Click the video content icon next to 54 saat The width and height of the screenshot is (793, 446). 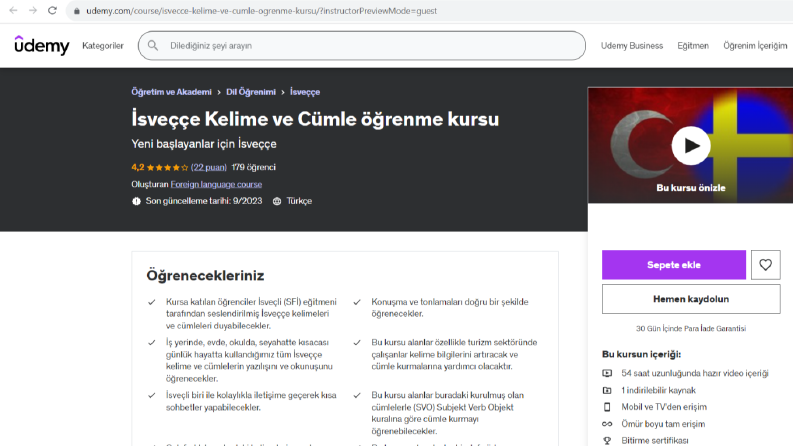click(607, 373)
